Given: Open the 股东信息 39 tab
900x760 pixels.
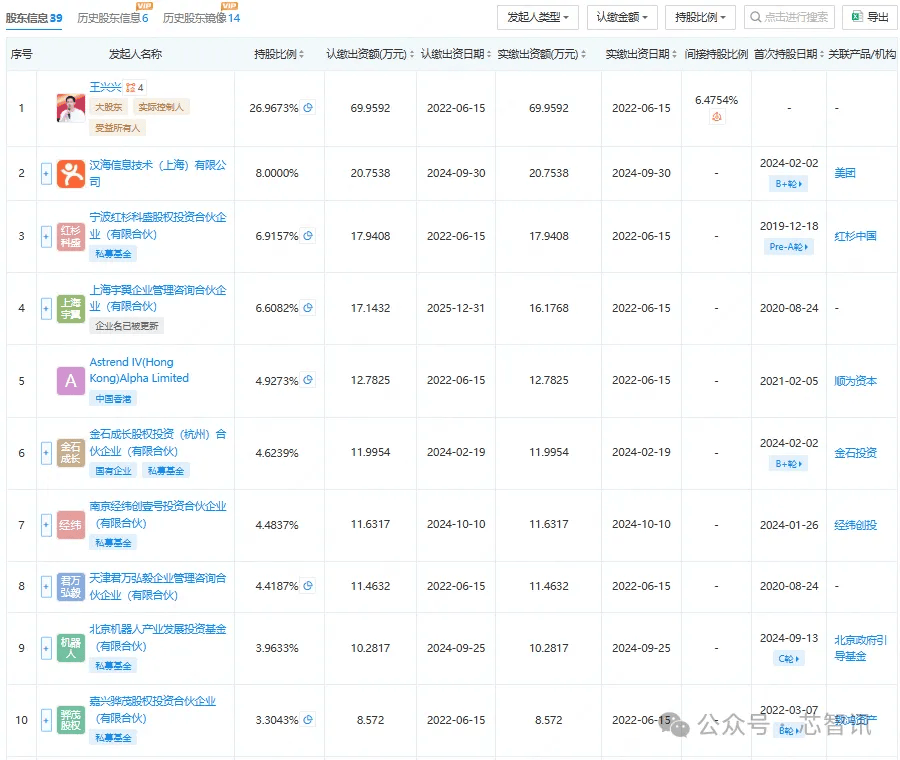Looking at the screenshot, I should [34, 18].
